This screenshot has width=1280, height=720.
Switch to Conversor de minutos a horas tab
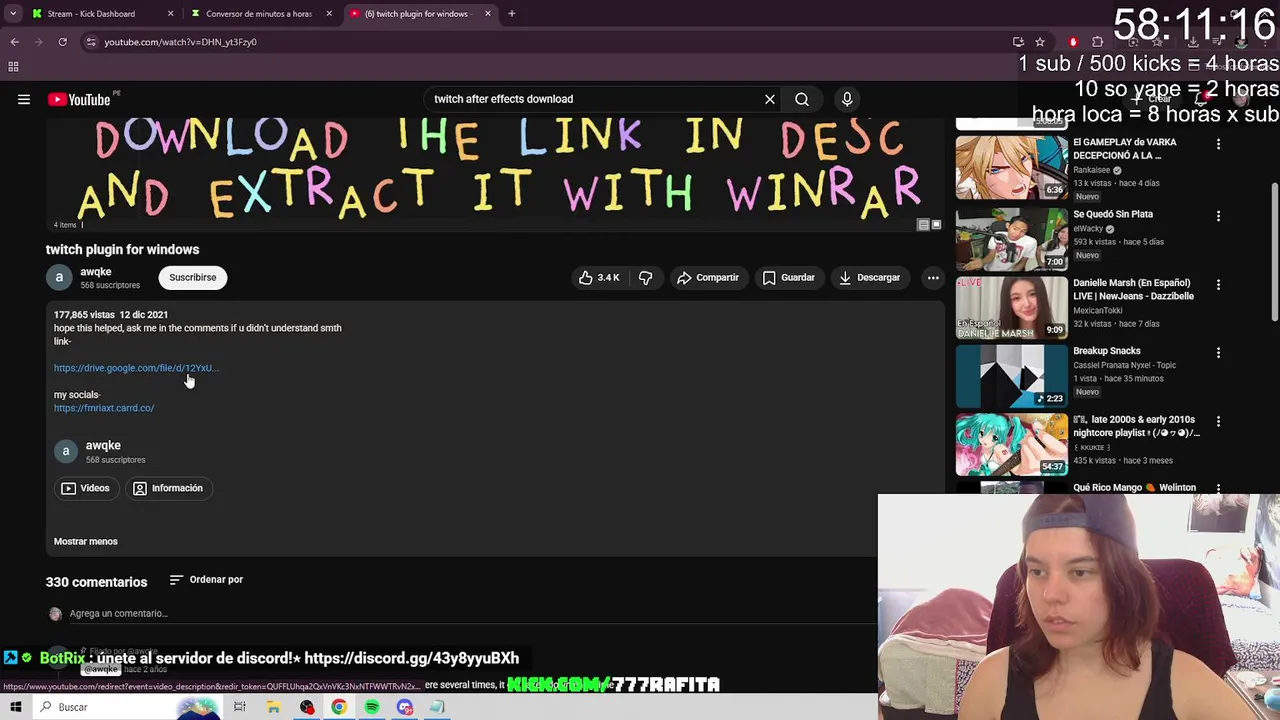coord(258,14)
